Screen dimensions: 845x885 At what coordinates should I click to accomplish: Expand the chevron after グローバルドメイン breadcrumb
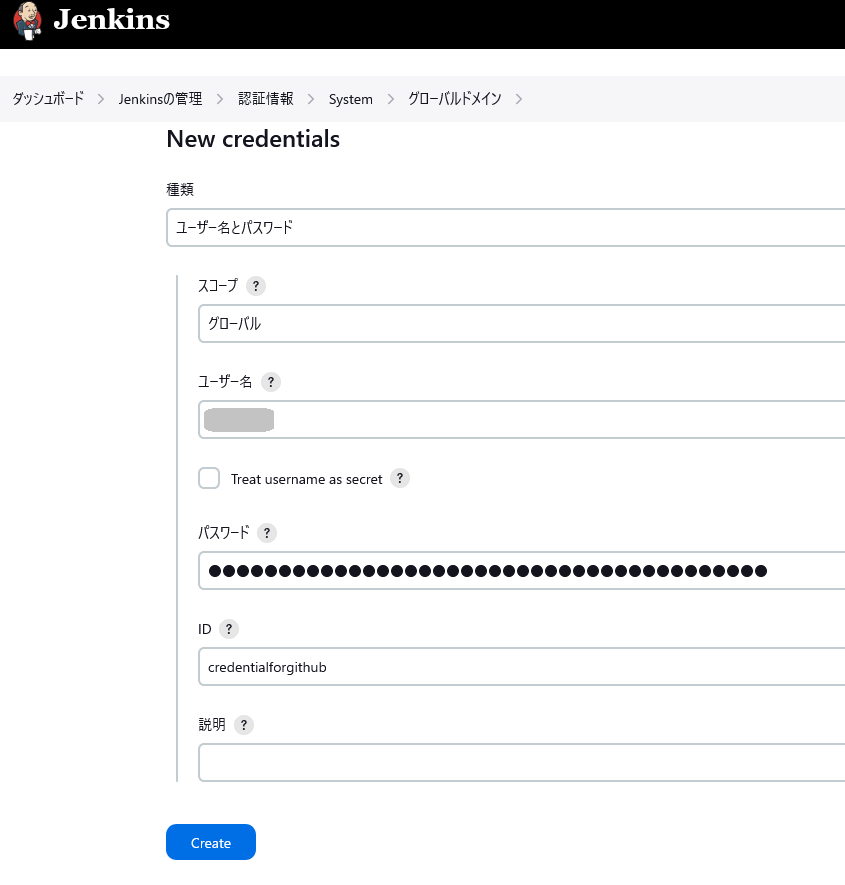click(518, 99)
